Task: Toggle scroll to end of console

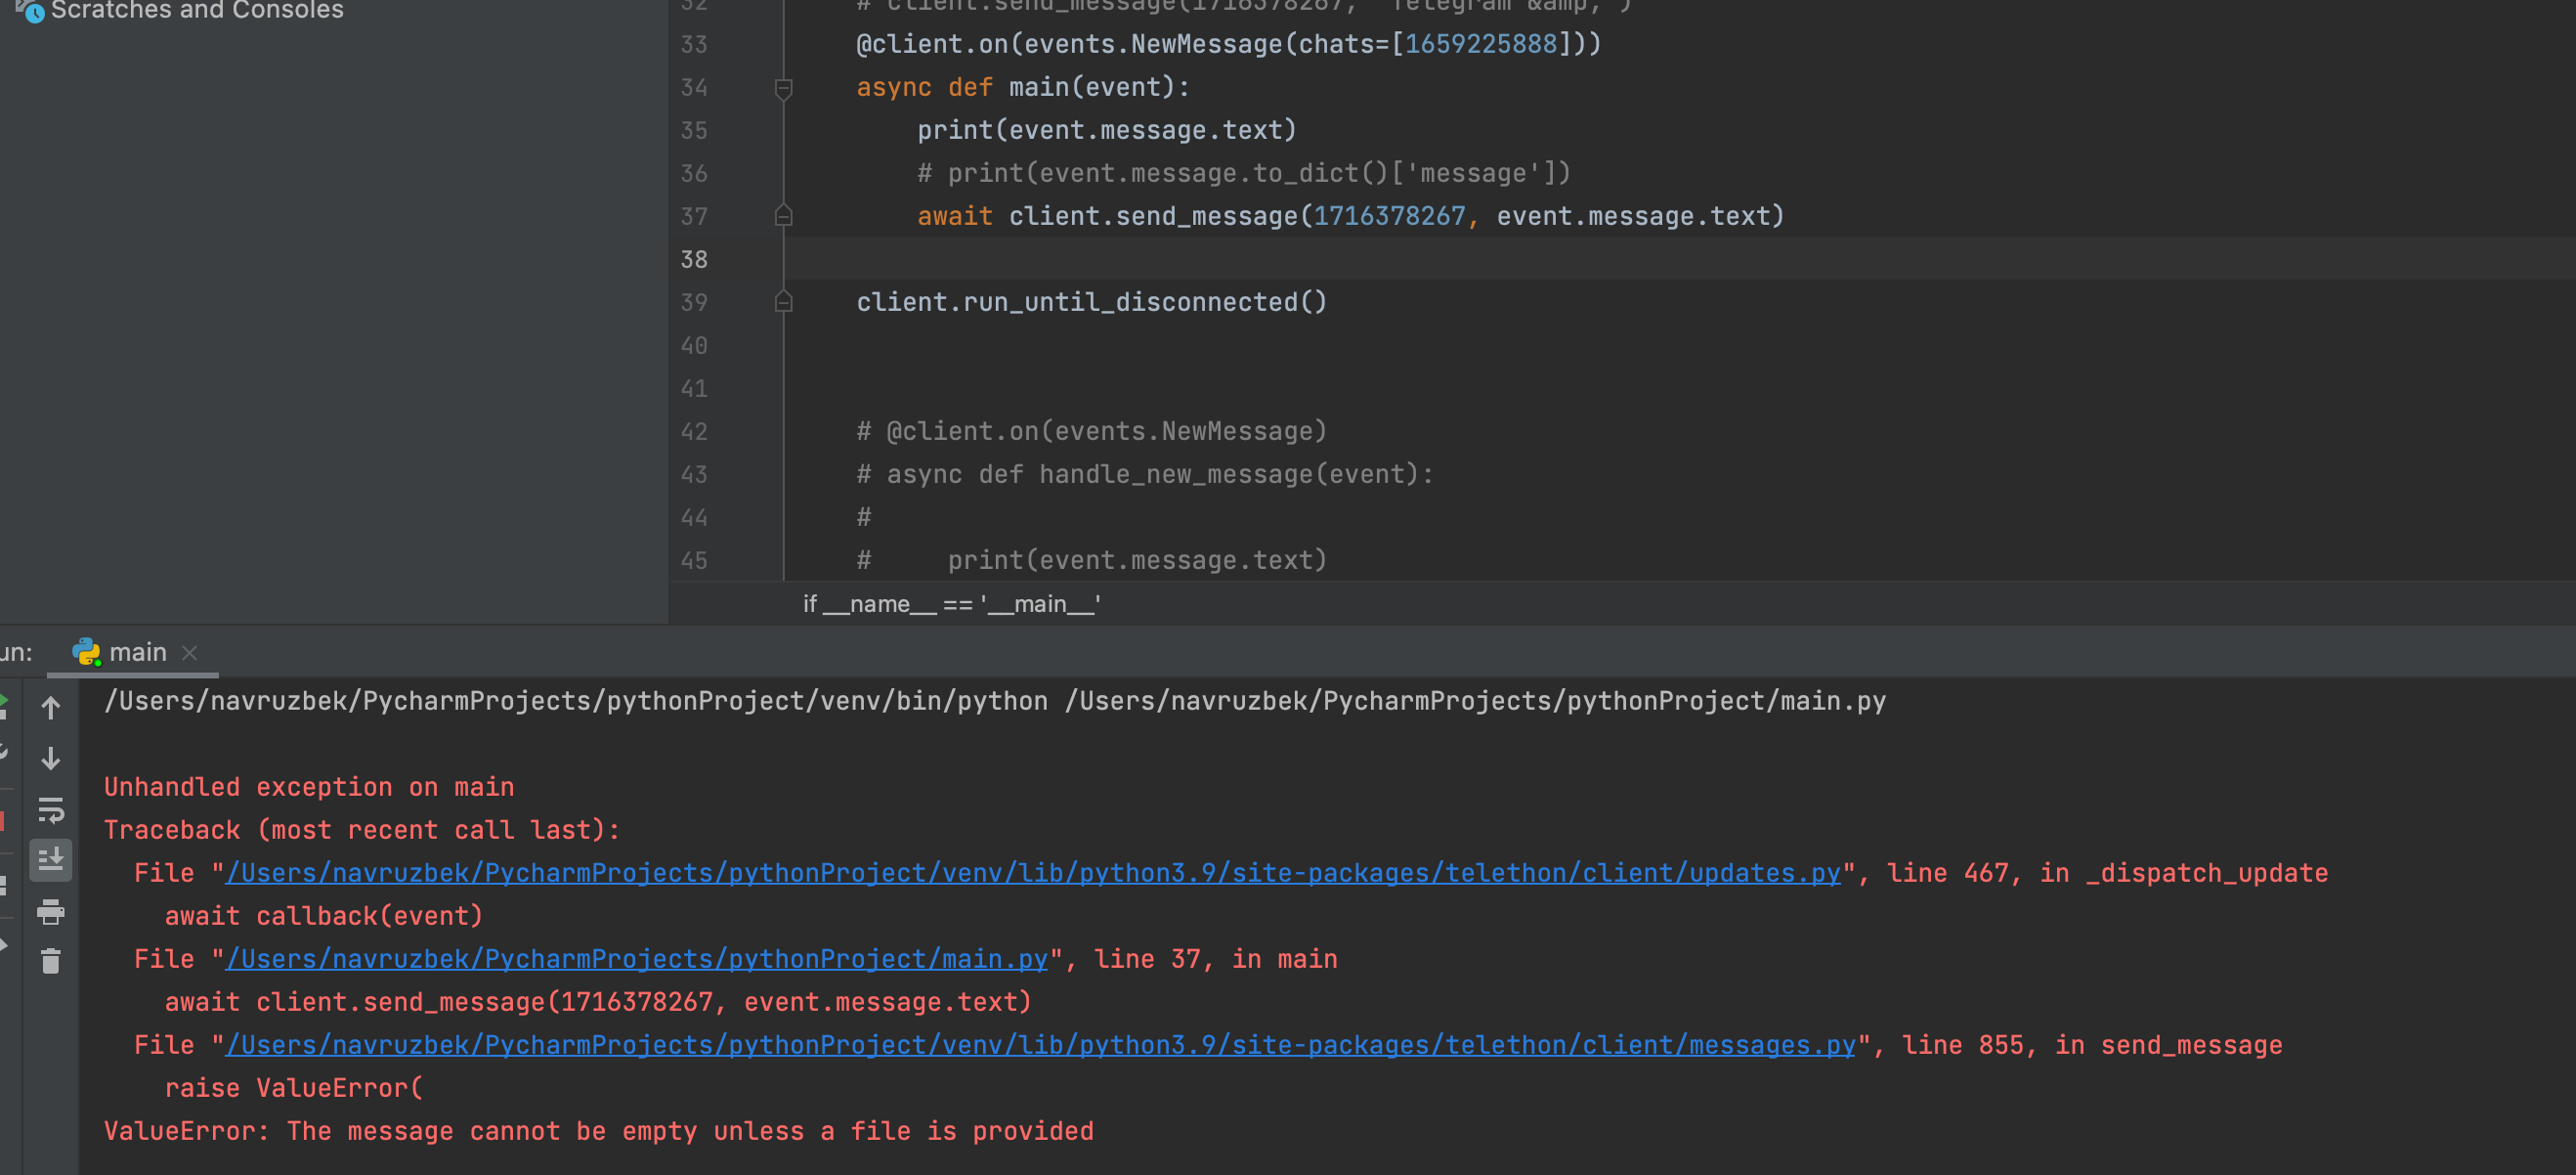Action: 50,859
